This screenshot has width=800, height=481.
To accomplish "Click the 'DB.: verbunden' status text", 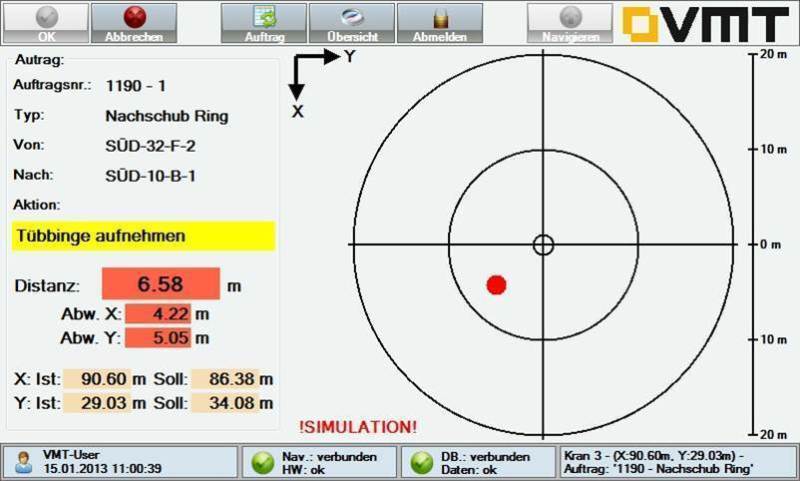I will (x=486, y=457).
